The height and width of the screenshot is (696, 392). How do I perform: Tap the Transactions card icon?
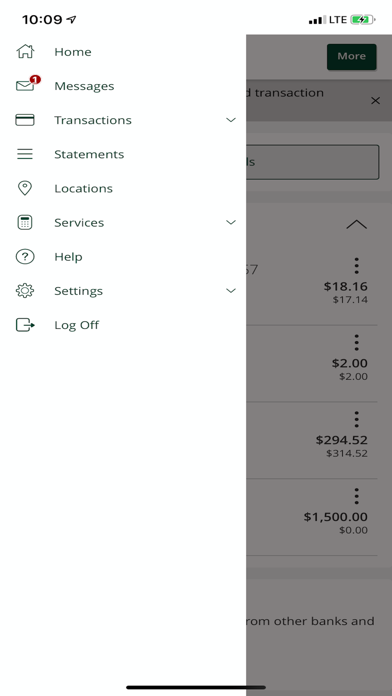point(25,120)
